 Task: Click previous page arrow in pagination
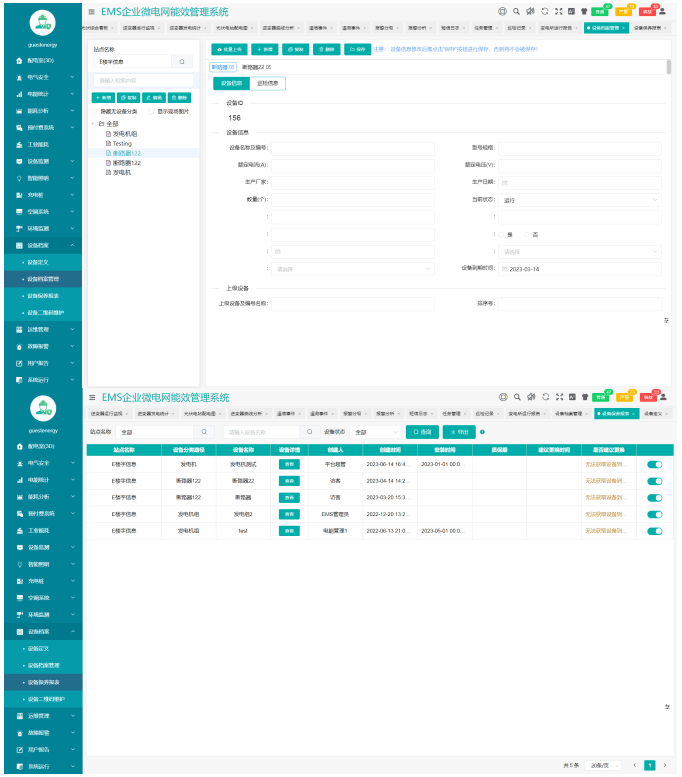635,765
